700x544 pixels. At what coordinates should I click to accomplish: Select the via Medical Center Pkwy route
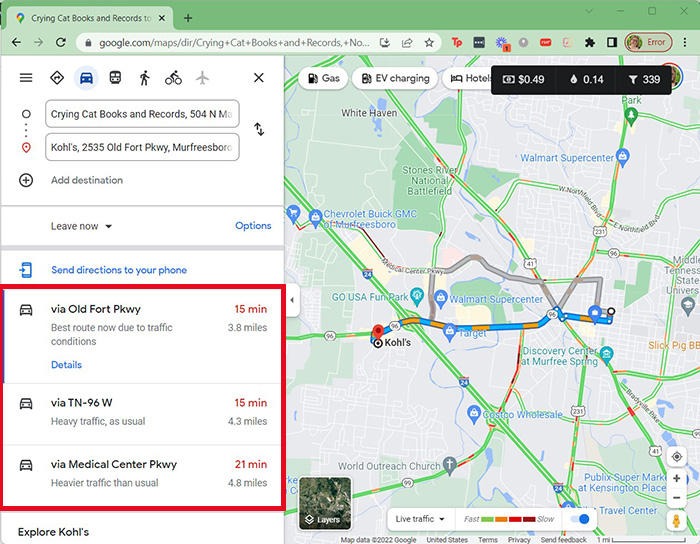tap(143, 475)
